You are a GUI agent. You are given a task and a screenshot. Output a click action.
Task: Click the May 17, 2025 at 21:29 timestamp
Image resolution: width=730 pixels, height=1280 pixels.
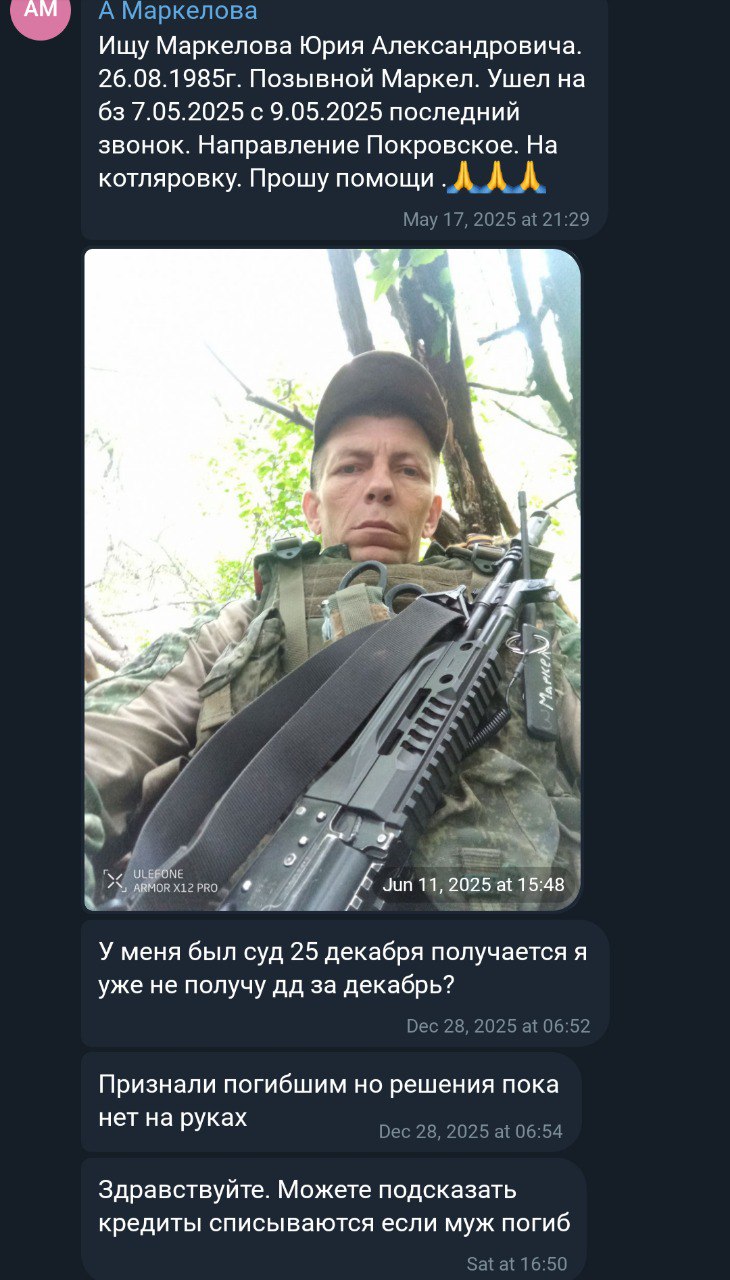tap(496, 219)
